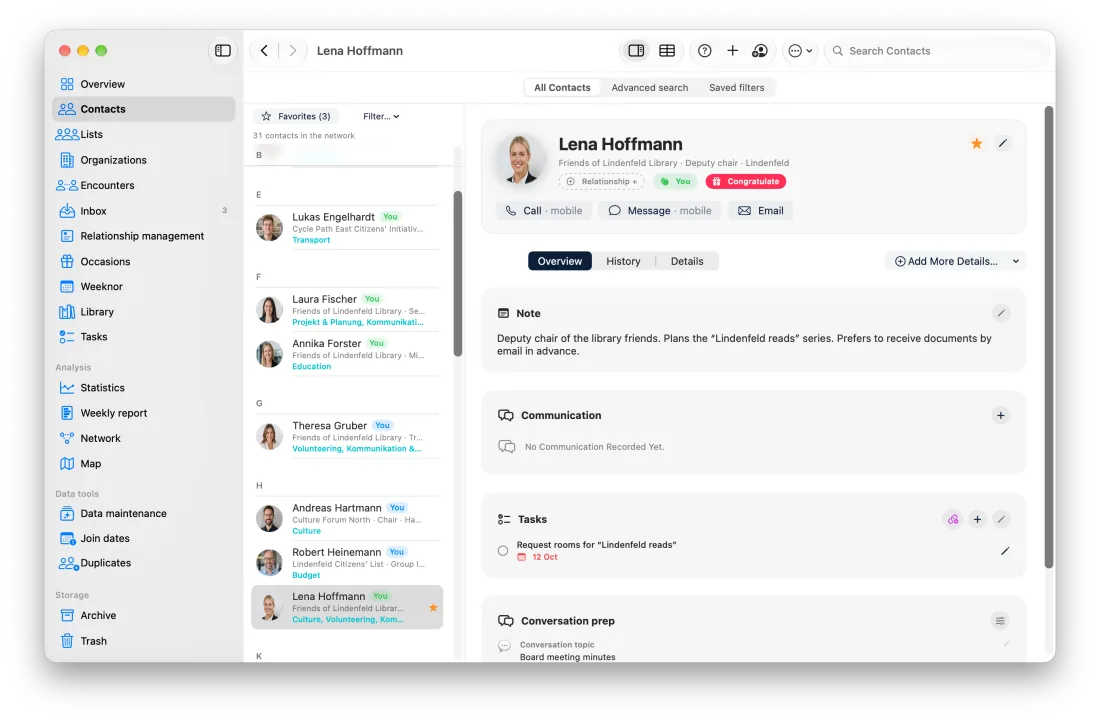Toggle favorite star in Lena Hoffmann header
This screenshot has width=1100, height=721.
[977, 144]
